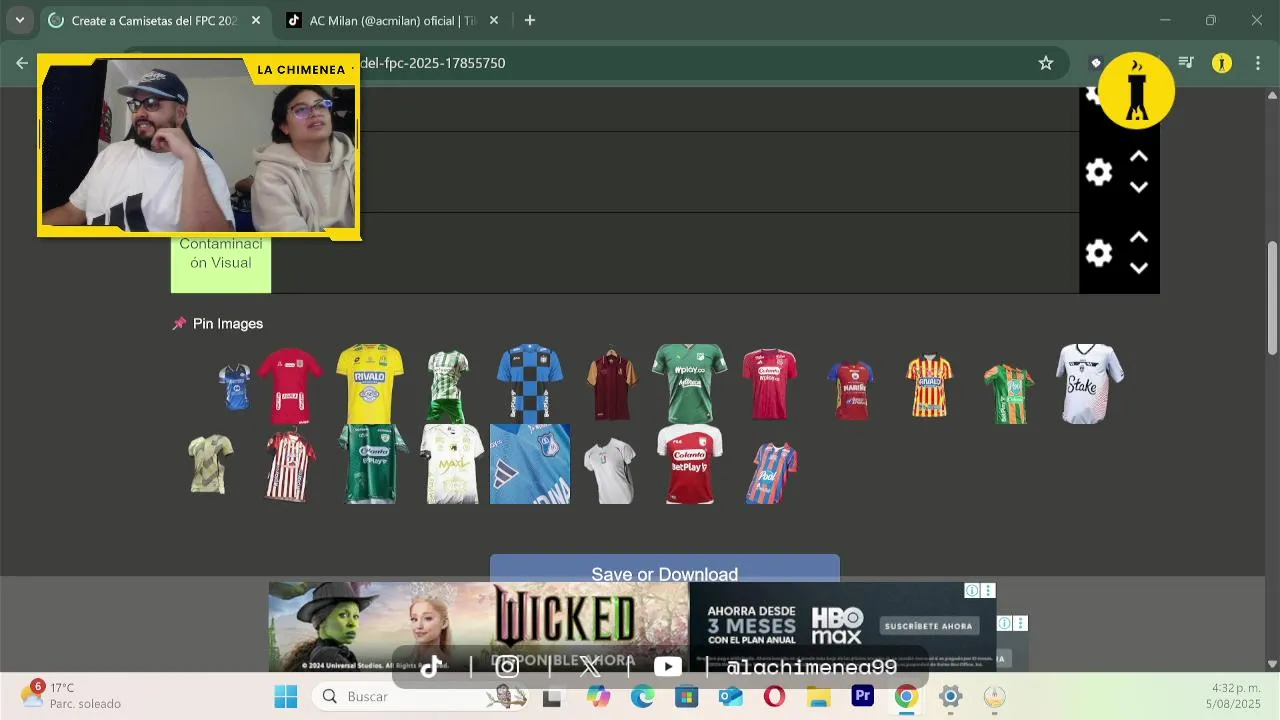This screenshot has width=1280, height=720.
Task: Select the white Stake jersey
Action: click(1090, 384)
